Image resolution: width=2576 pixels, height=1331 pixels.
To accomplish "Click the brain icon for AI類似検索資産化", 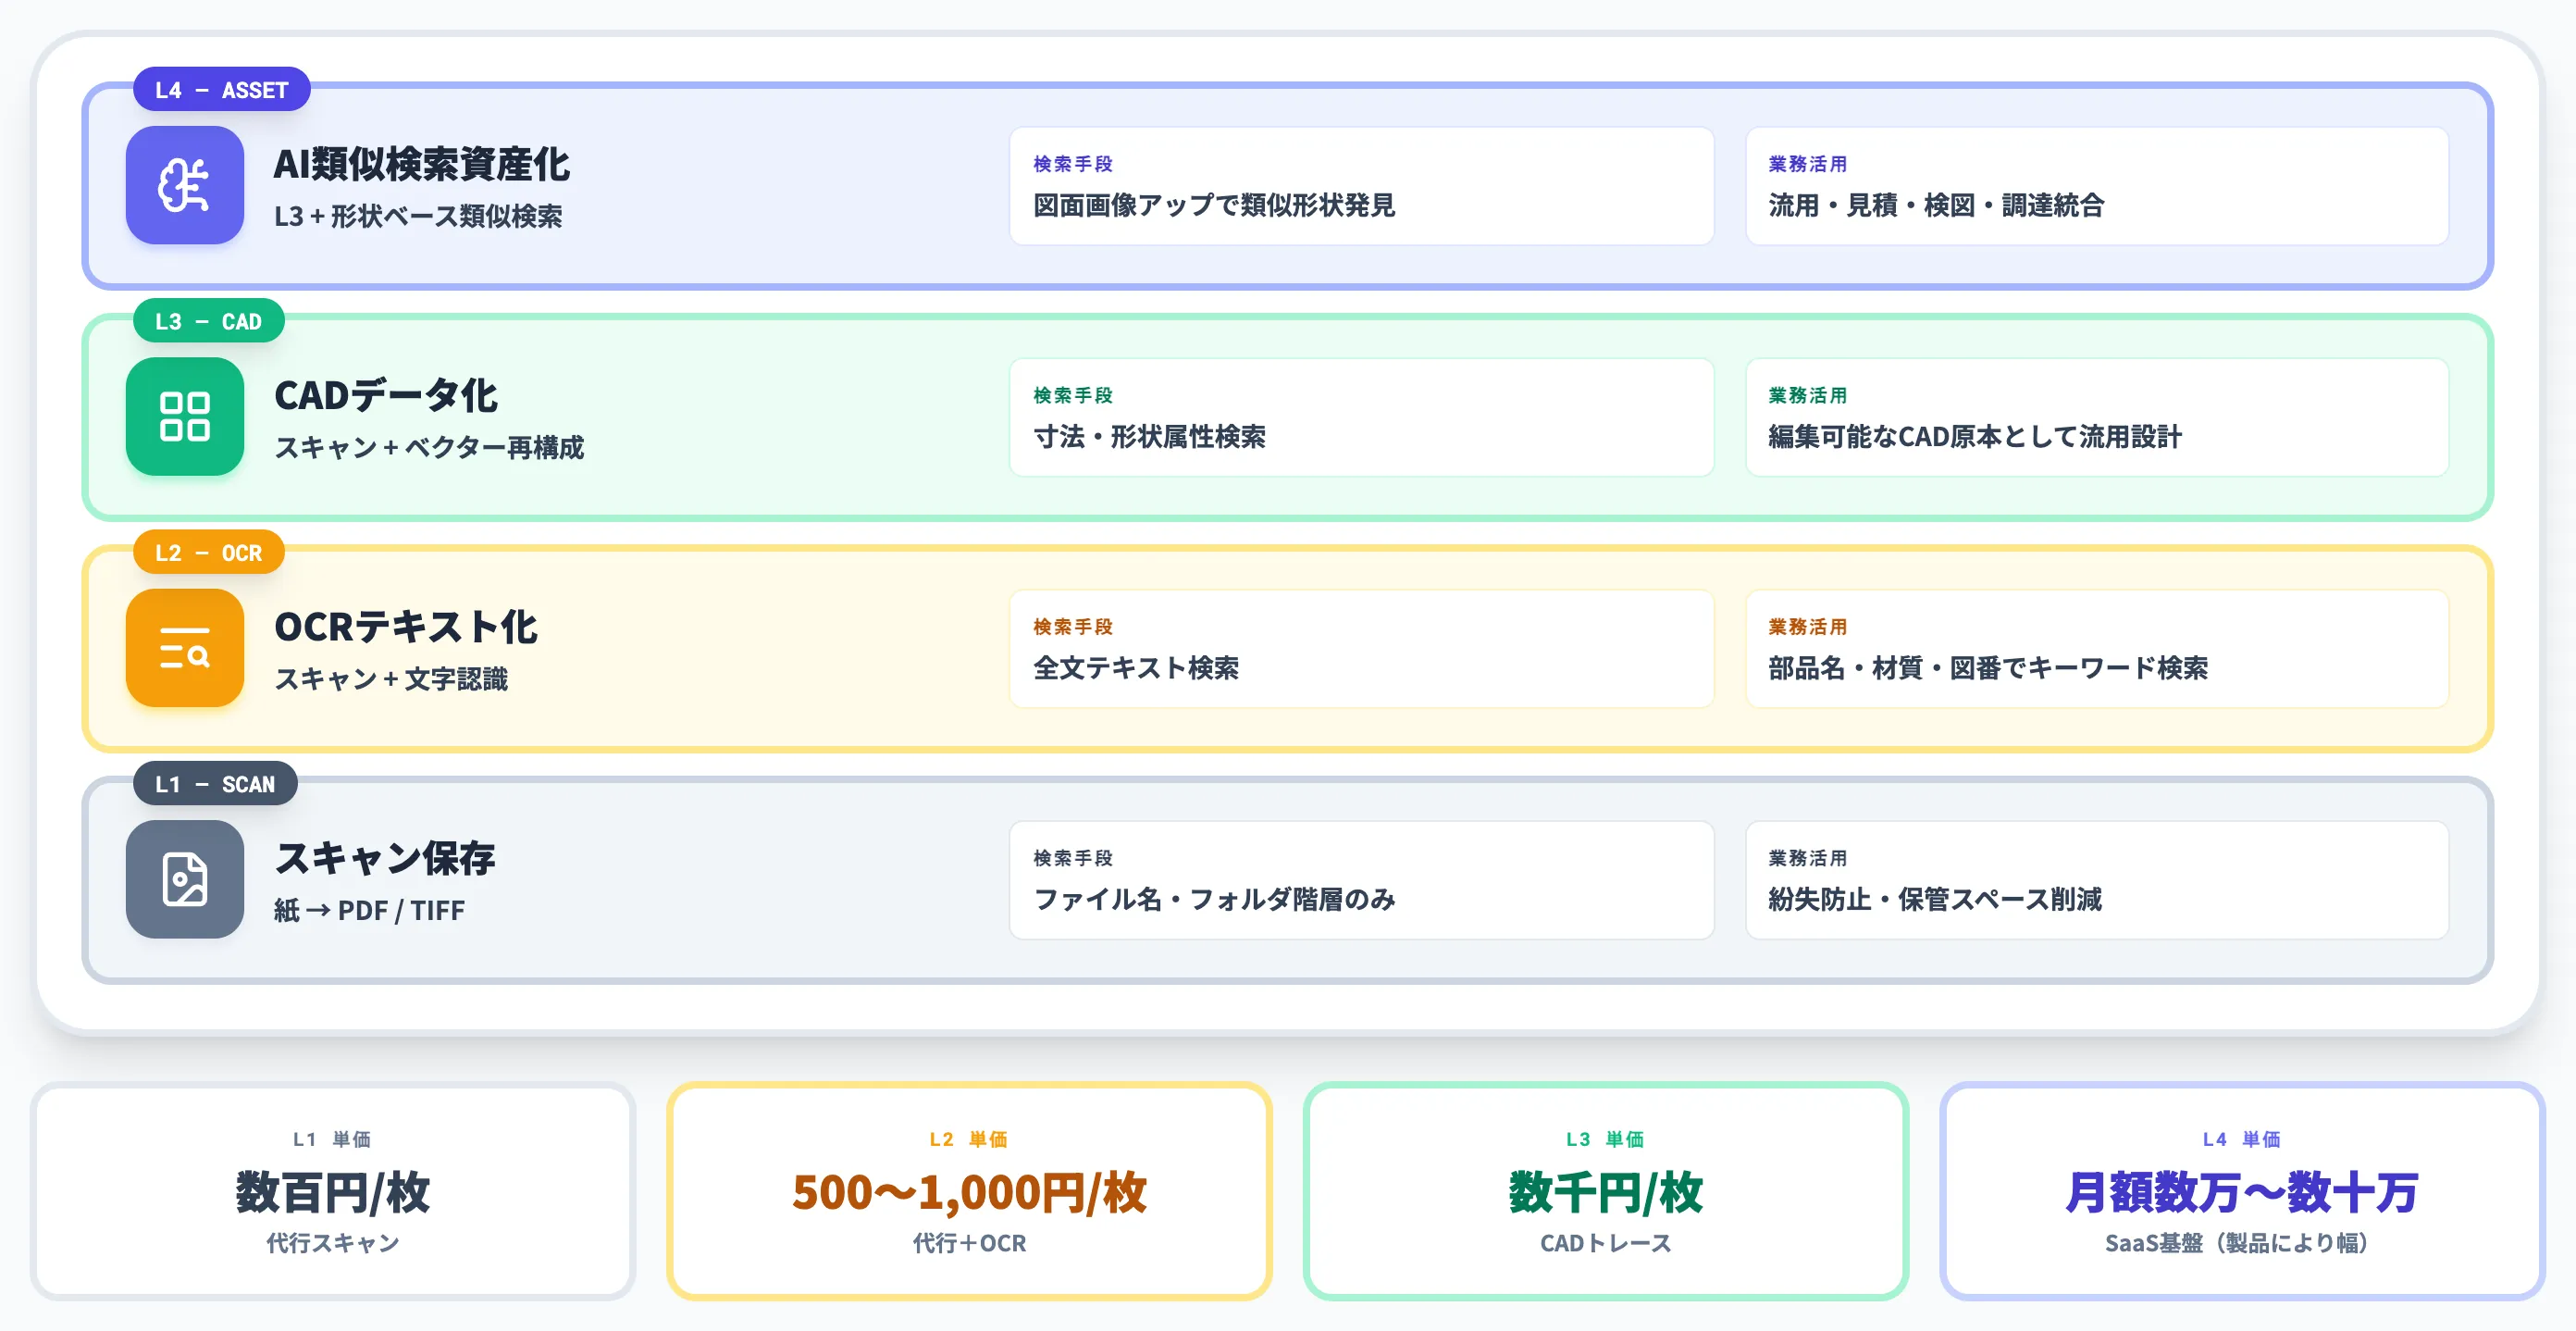I will (185, 185).
